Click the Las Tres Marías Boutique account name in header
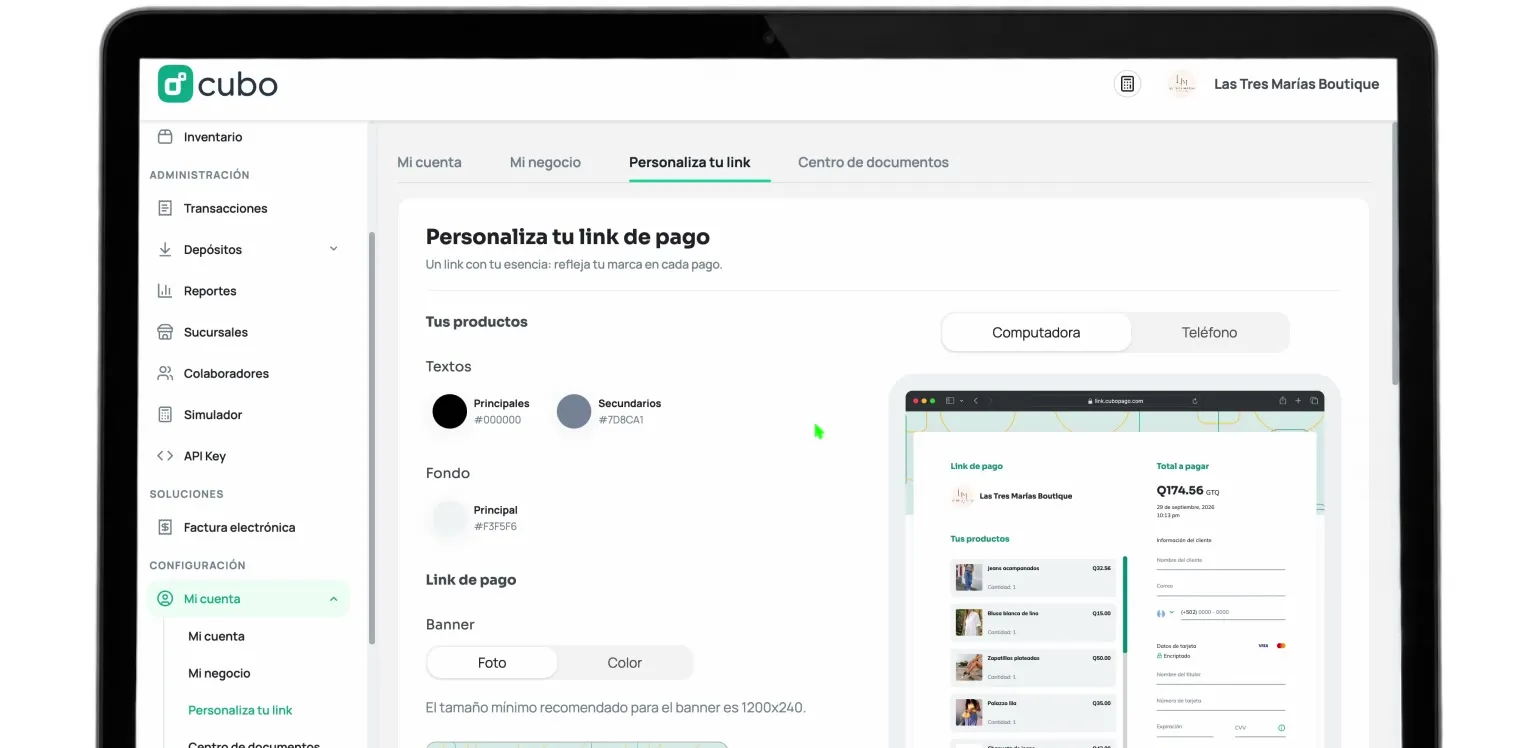 click(1297, 84)
